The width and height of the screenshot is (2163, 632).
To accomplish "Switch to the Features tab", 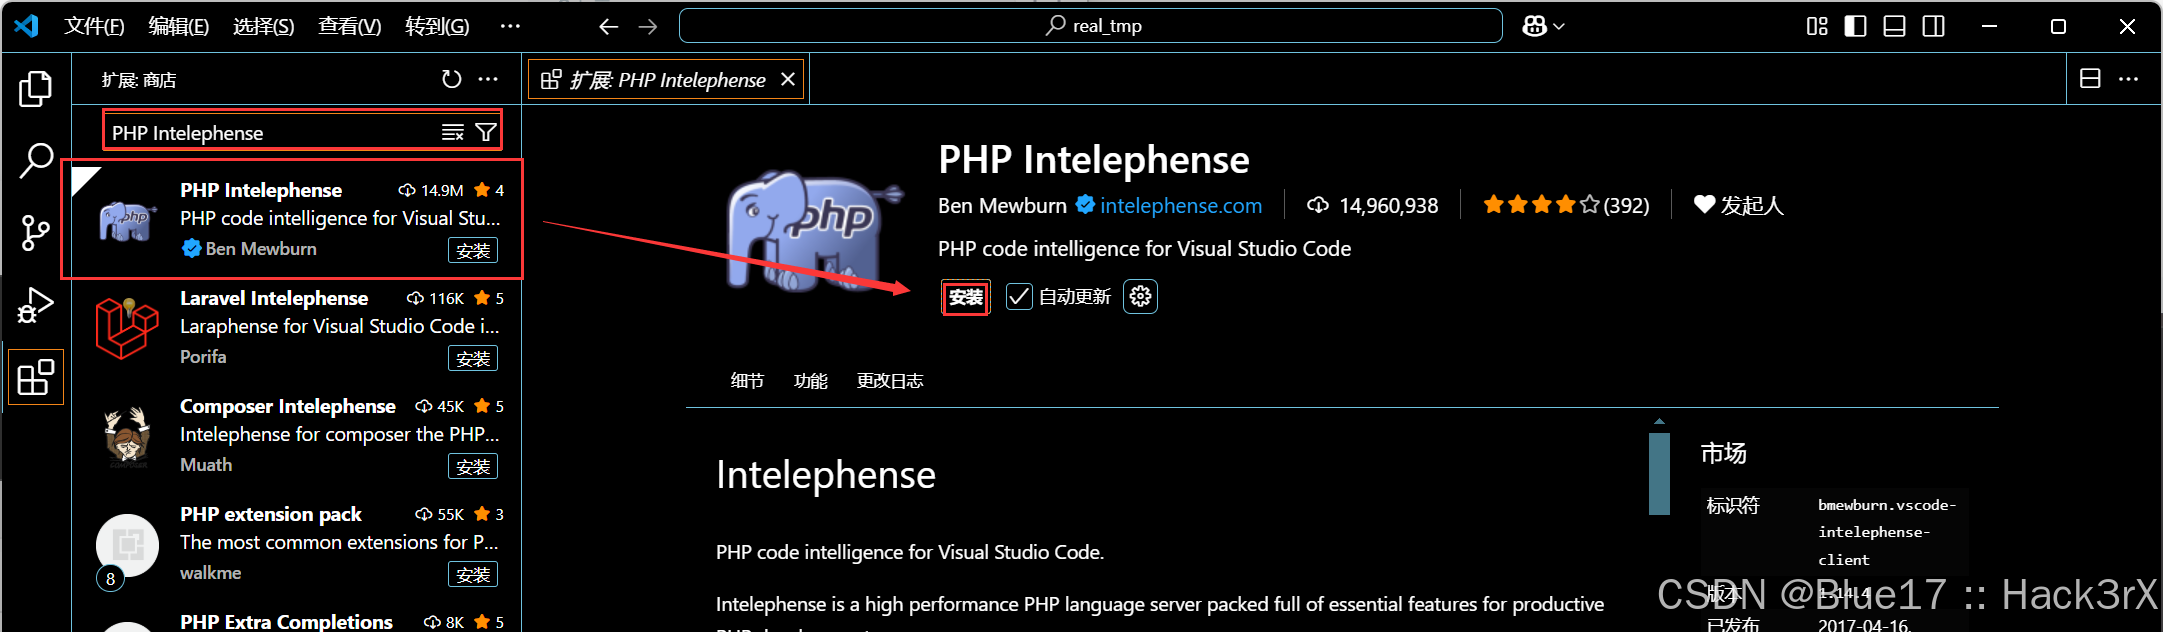I will 811,381.
